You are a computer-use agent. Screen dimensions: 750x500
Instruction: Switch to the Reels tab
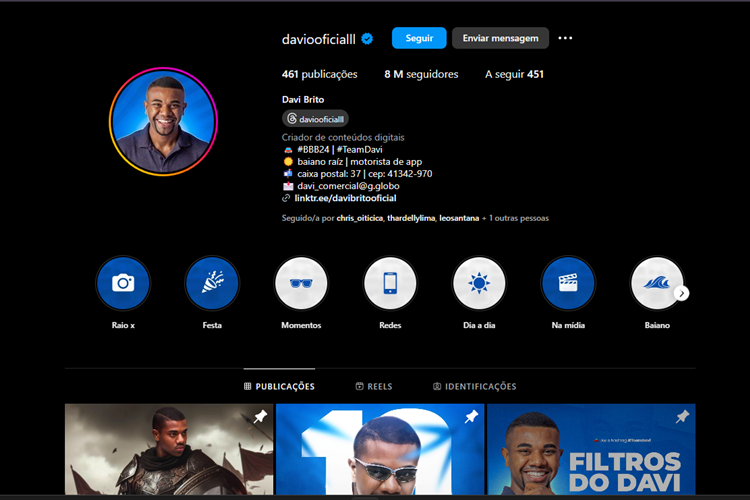point(374,386)
